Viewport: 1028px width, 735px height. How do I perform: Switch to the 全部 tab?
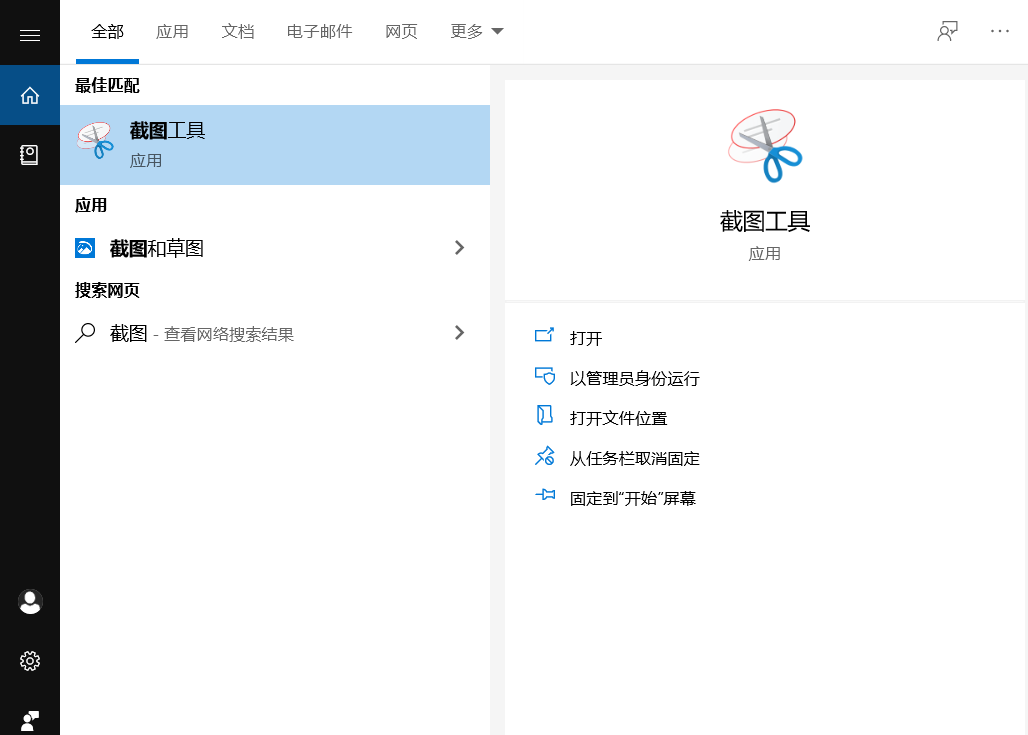108,31
